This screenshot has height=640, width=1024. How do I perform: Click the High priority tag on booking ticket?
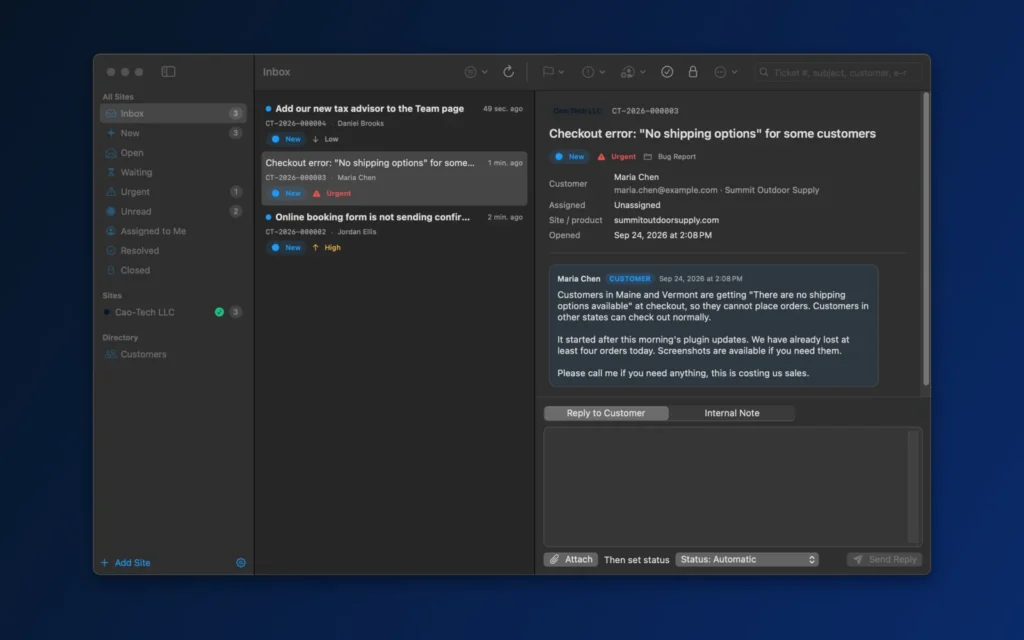pos(327,248)
